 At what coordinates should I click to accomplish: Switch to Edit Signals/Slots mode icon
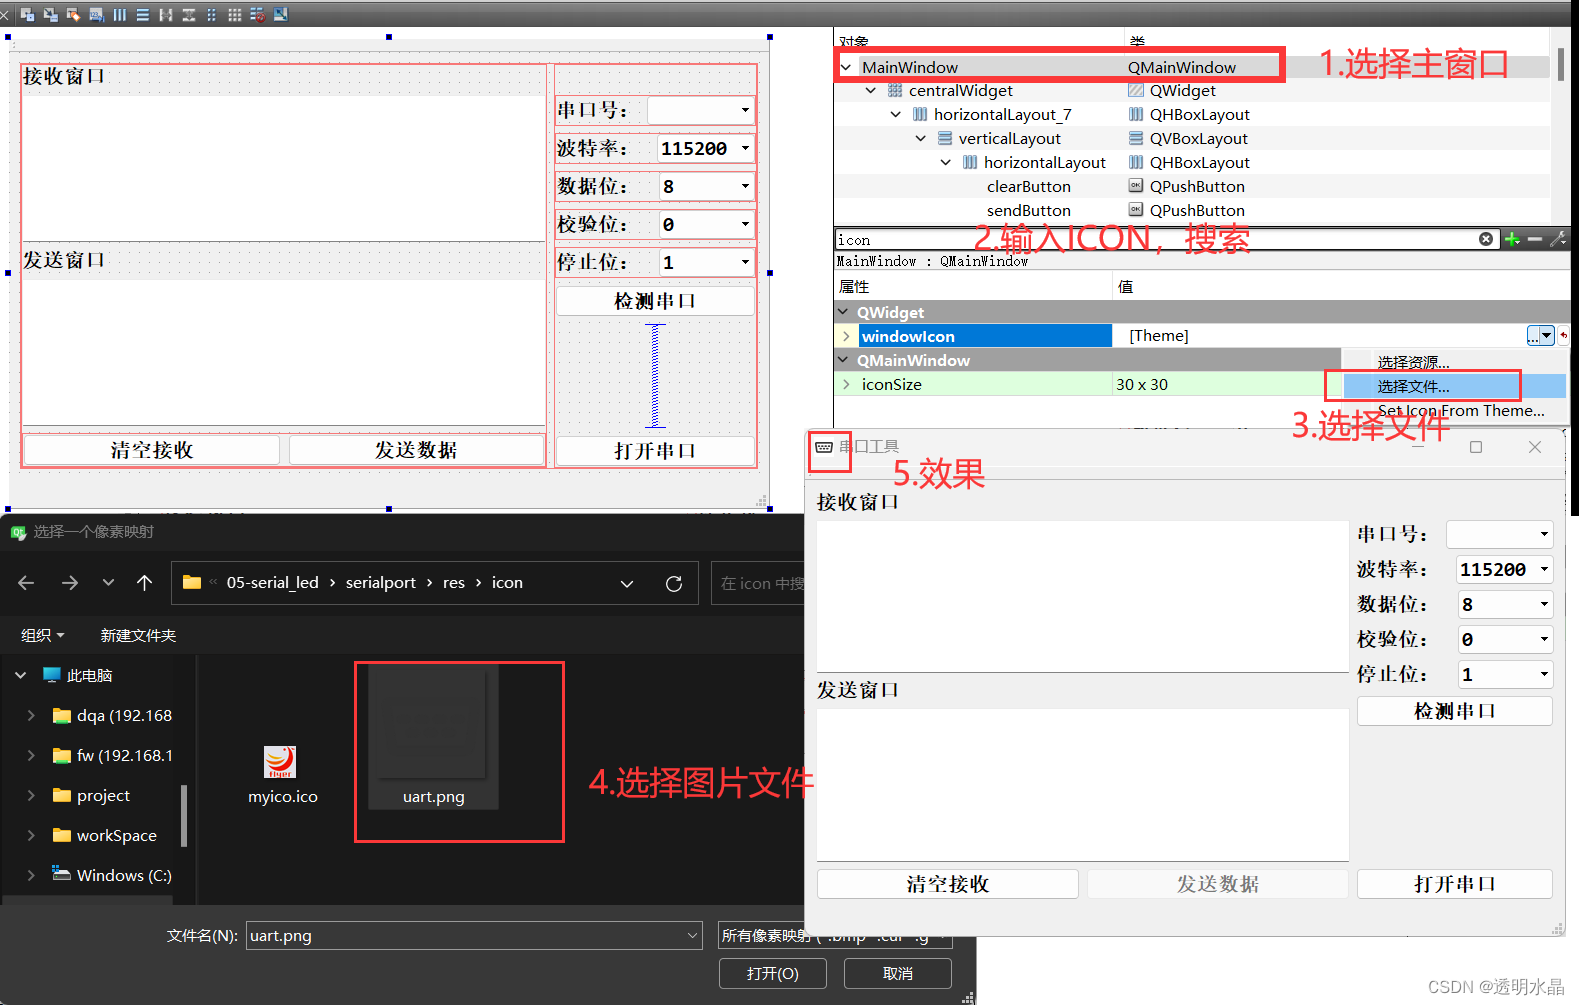pyautogui.click(x=51, y=15)
